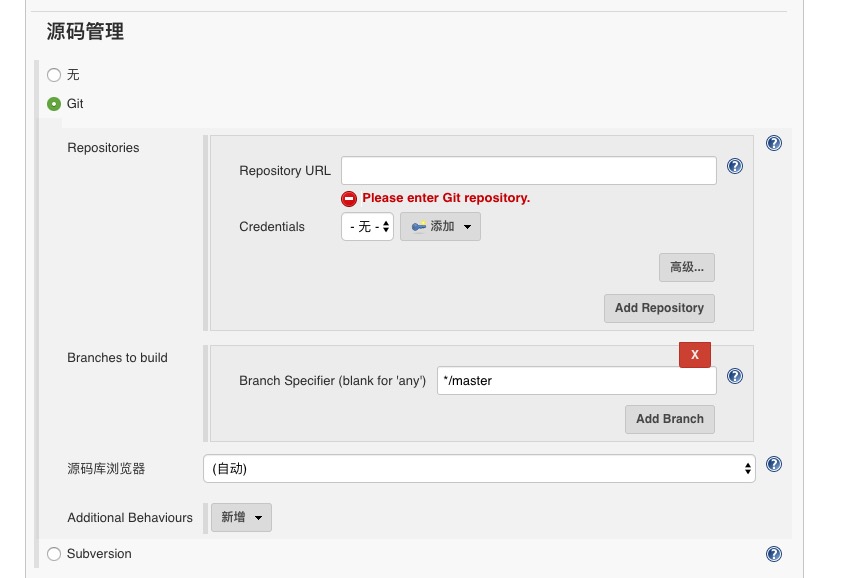Click into the Branch Specifier field
The image size is (850, 578).
click(576, 381)
